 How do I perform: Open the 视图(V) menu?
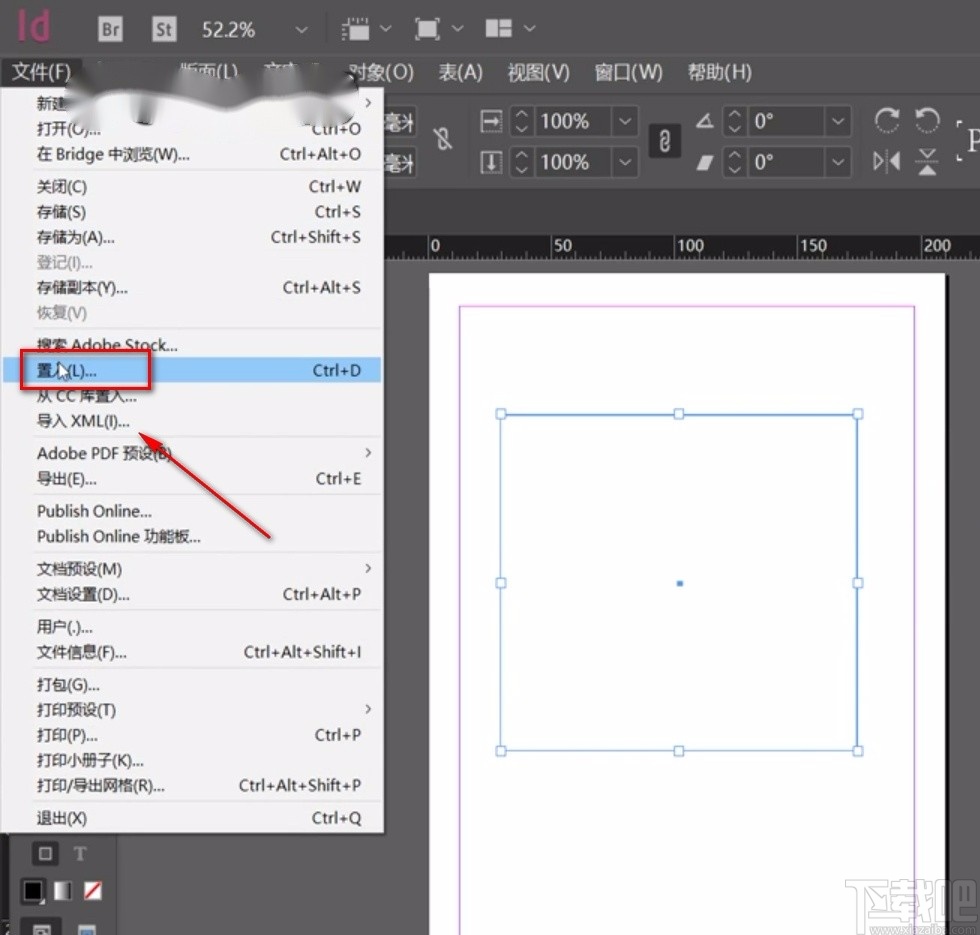[539, 72]
